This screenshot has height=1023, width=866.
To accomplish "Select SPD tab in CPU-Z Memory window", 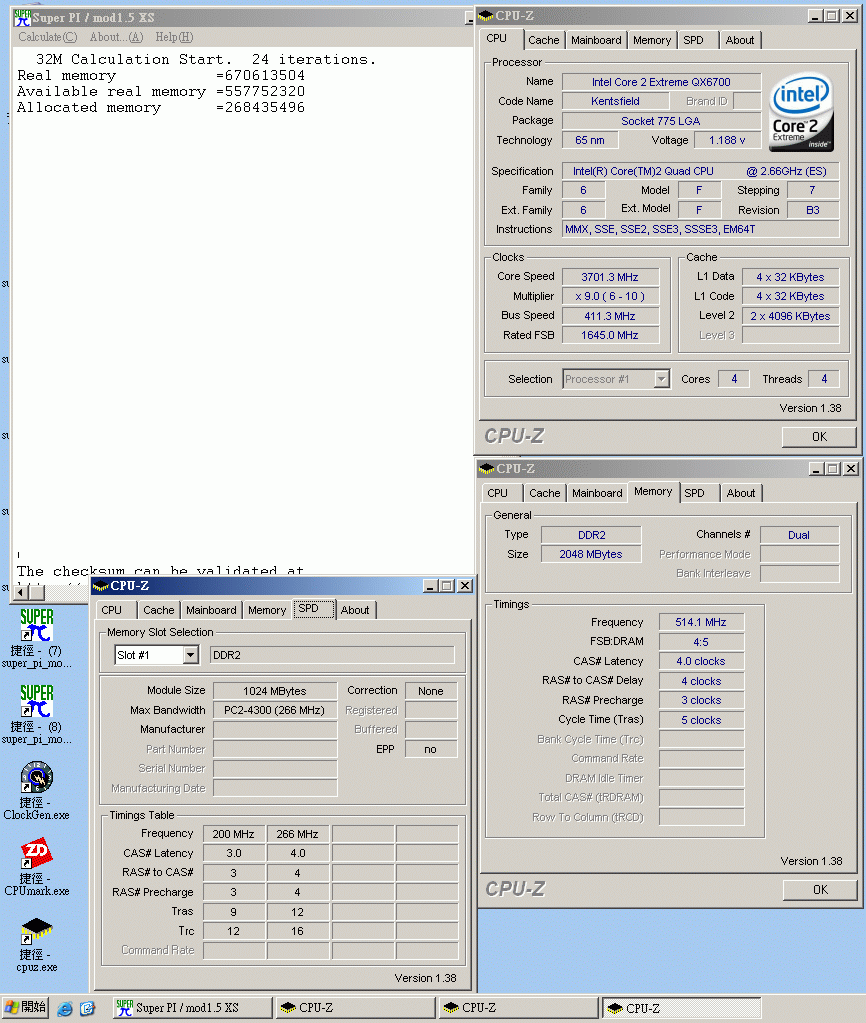I will [694, 493].
